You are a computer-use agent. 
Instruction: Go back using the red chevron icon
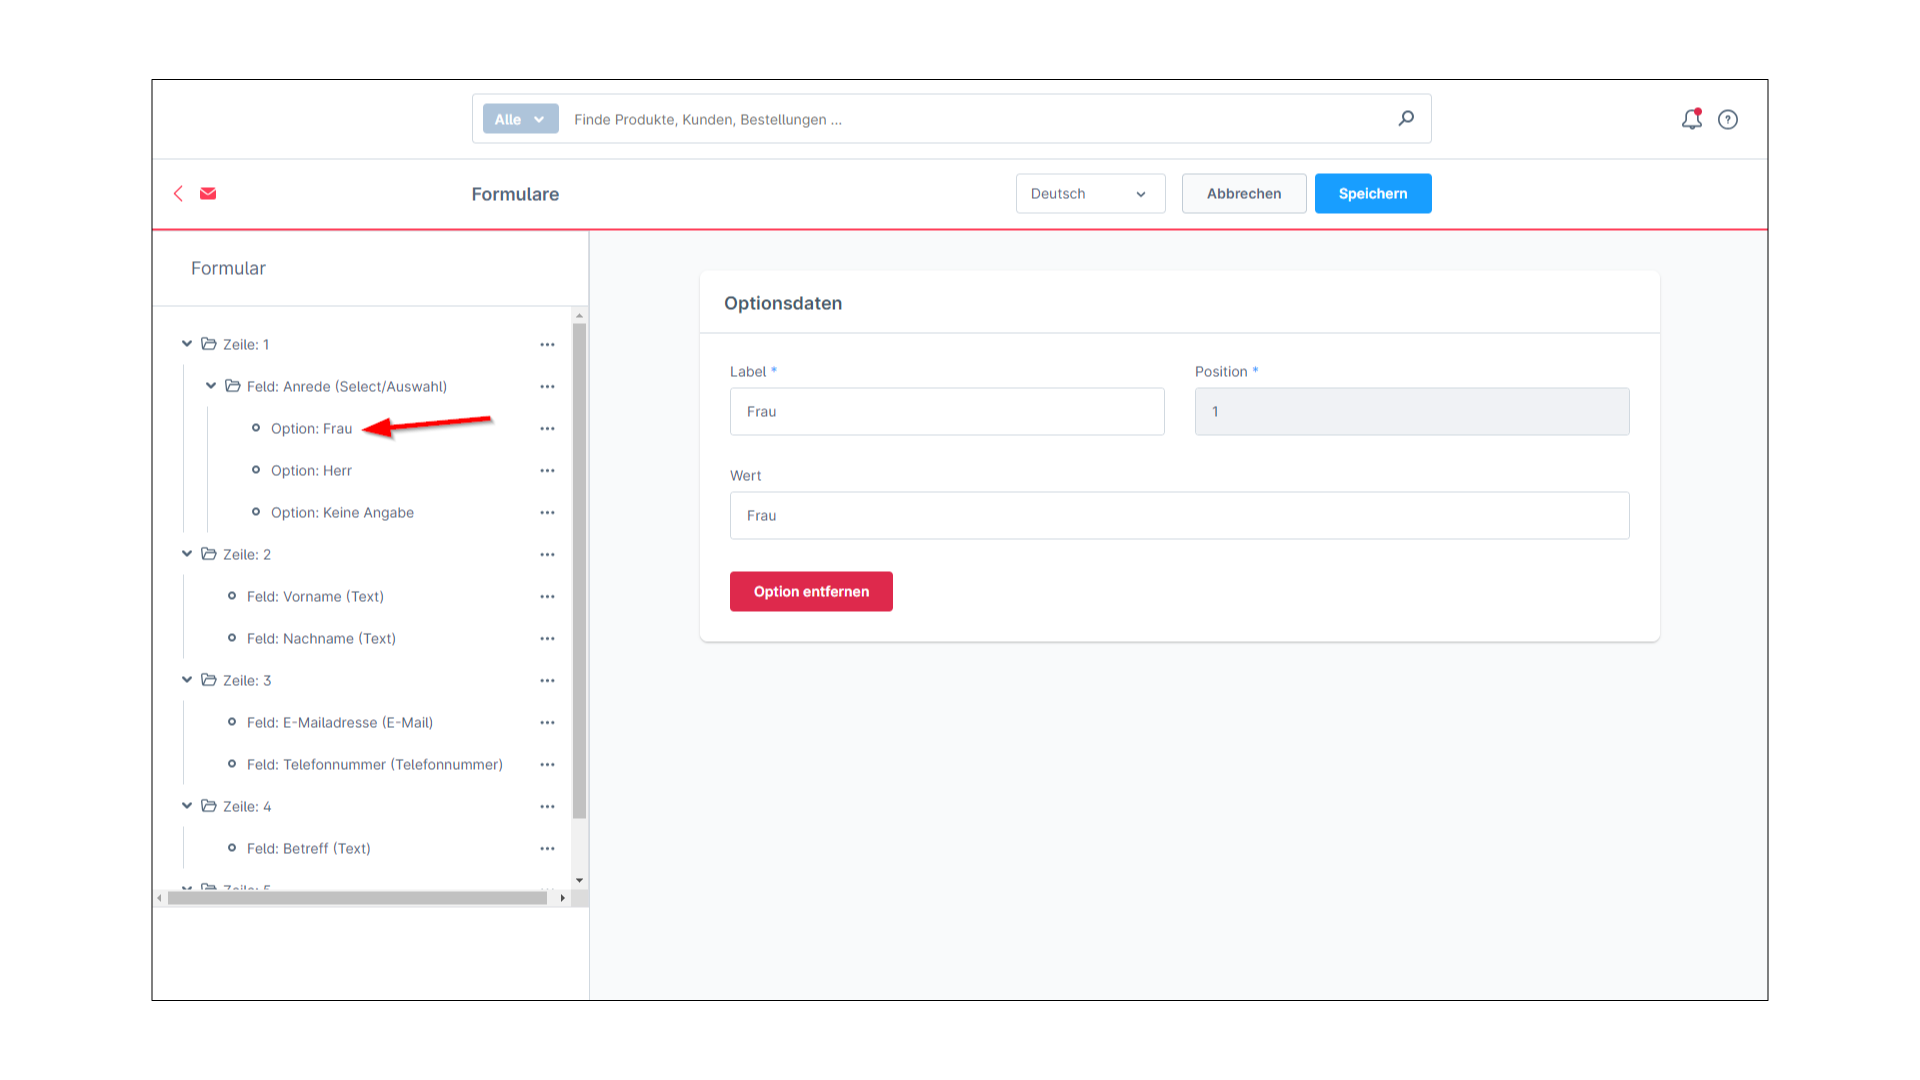point(178,193)
